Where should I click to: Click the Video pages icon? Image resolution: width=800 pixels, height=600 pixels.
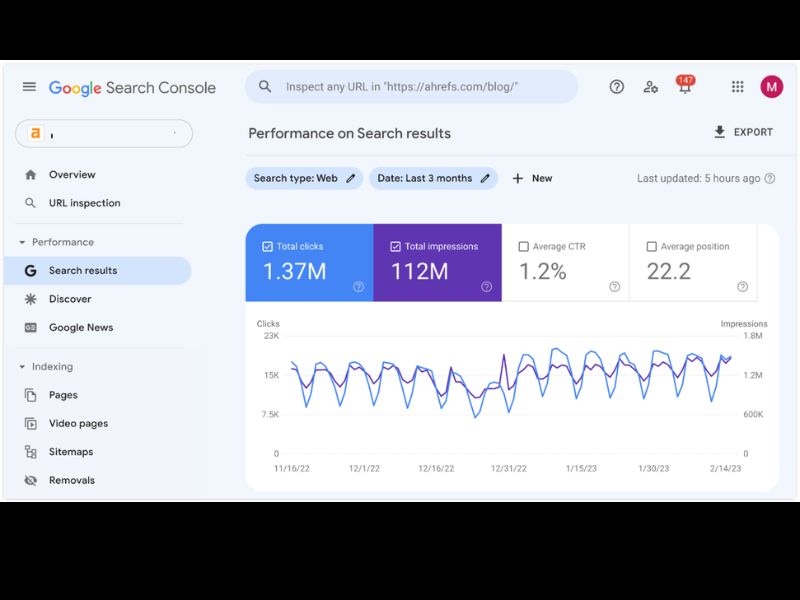(x=31, y=423)
